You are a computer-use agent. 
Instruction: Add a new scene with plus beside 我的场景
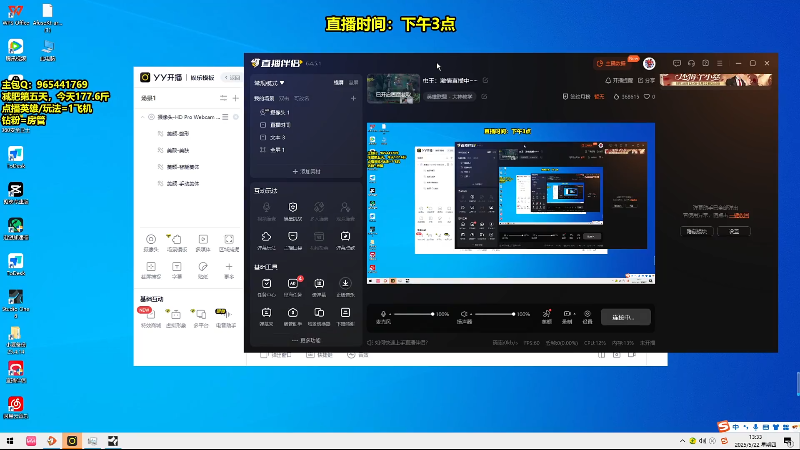tap(353, 98)
